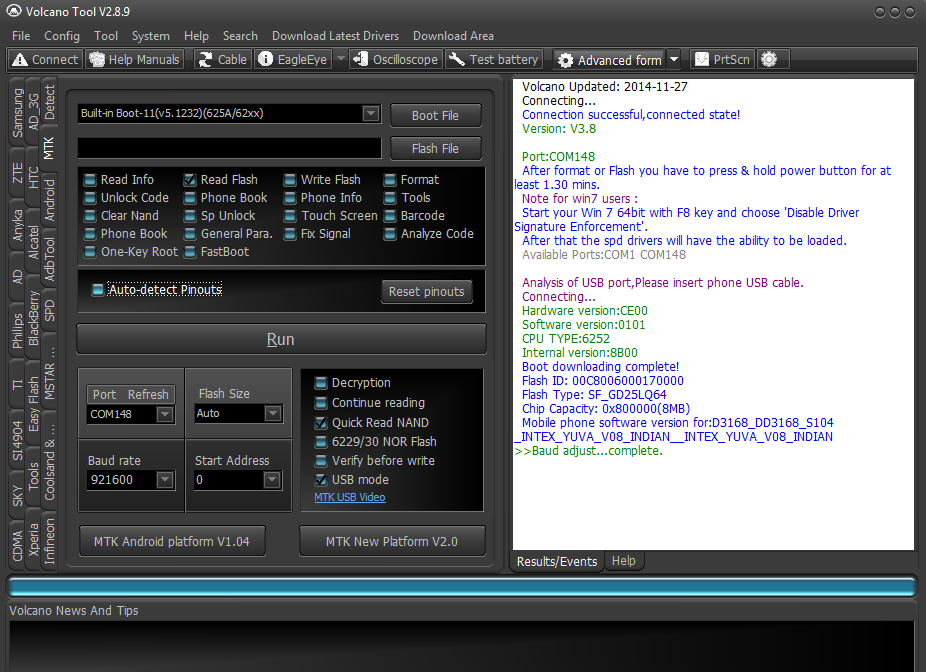Click the Flash File button

tap(435, 149)
